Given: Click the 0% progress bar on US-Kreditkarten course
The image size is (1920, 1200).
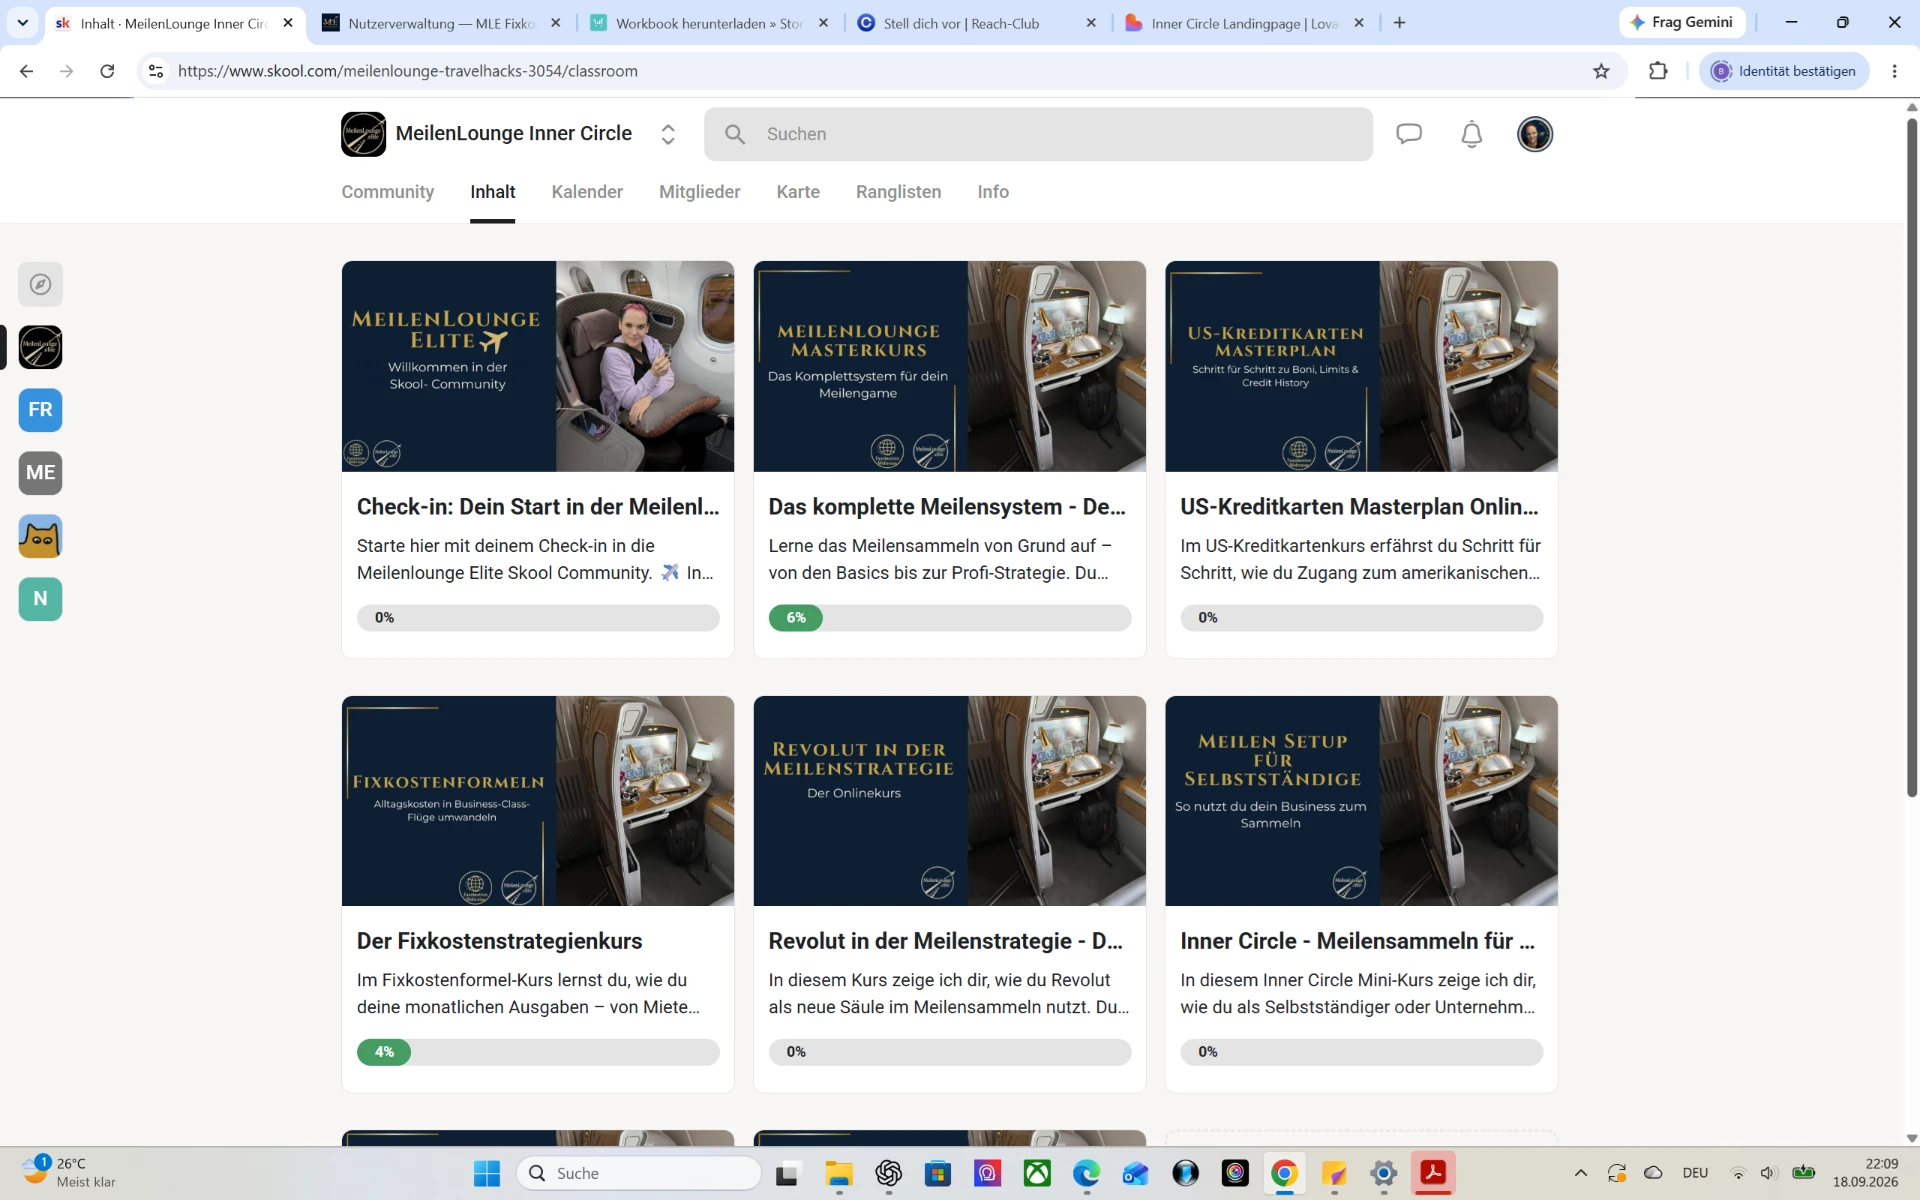Looking at the screenshot, I should pos(1361,618).
